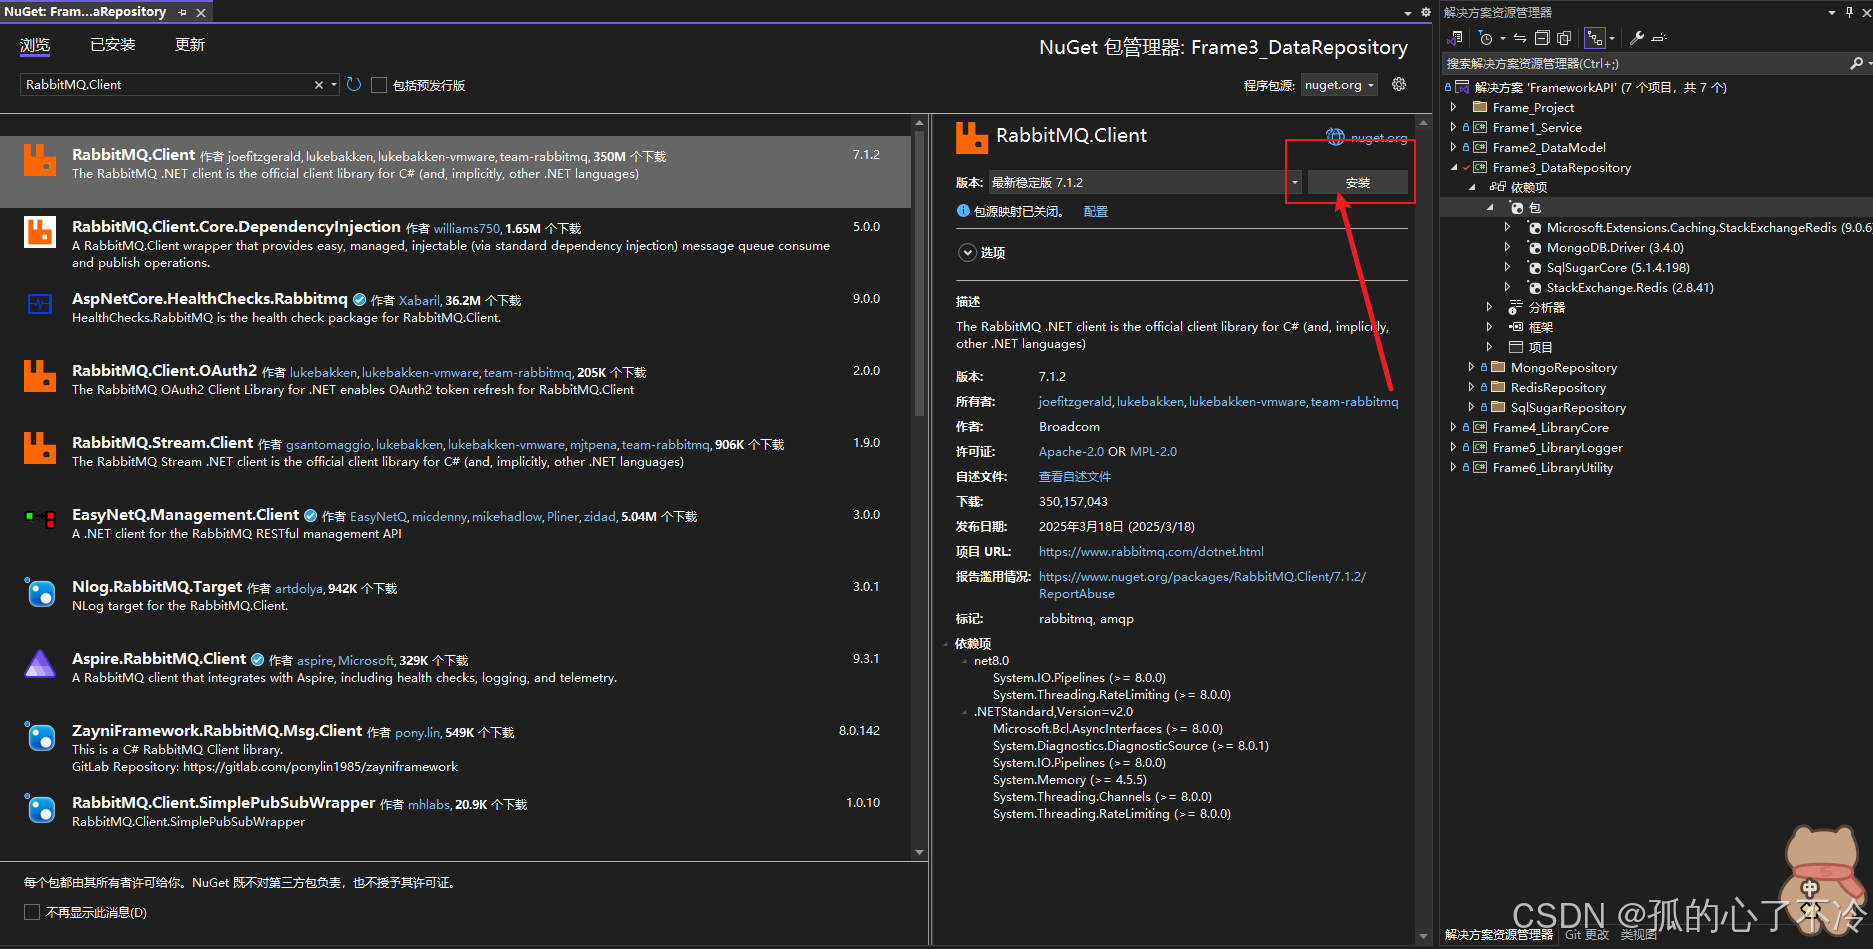Click the nuget.org globe icon in details

coord(1335,137)
